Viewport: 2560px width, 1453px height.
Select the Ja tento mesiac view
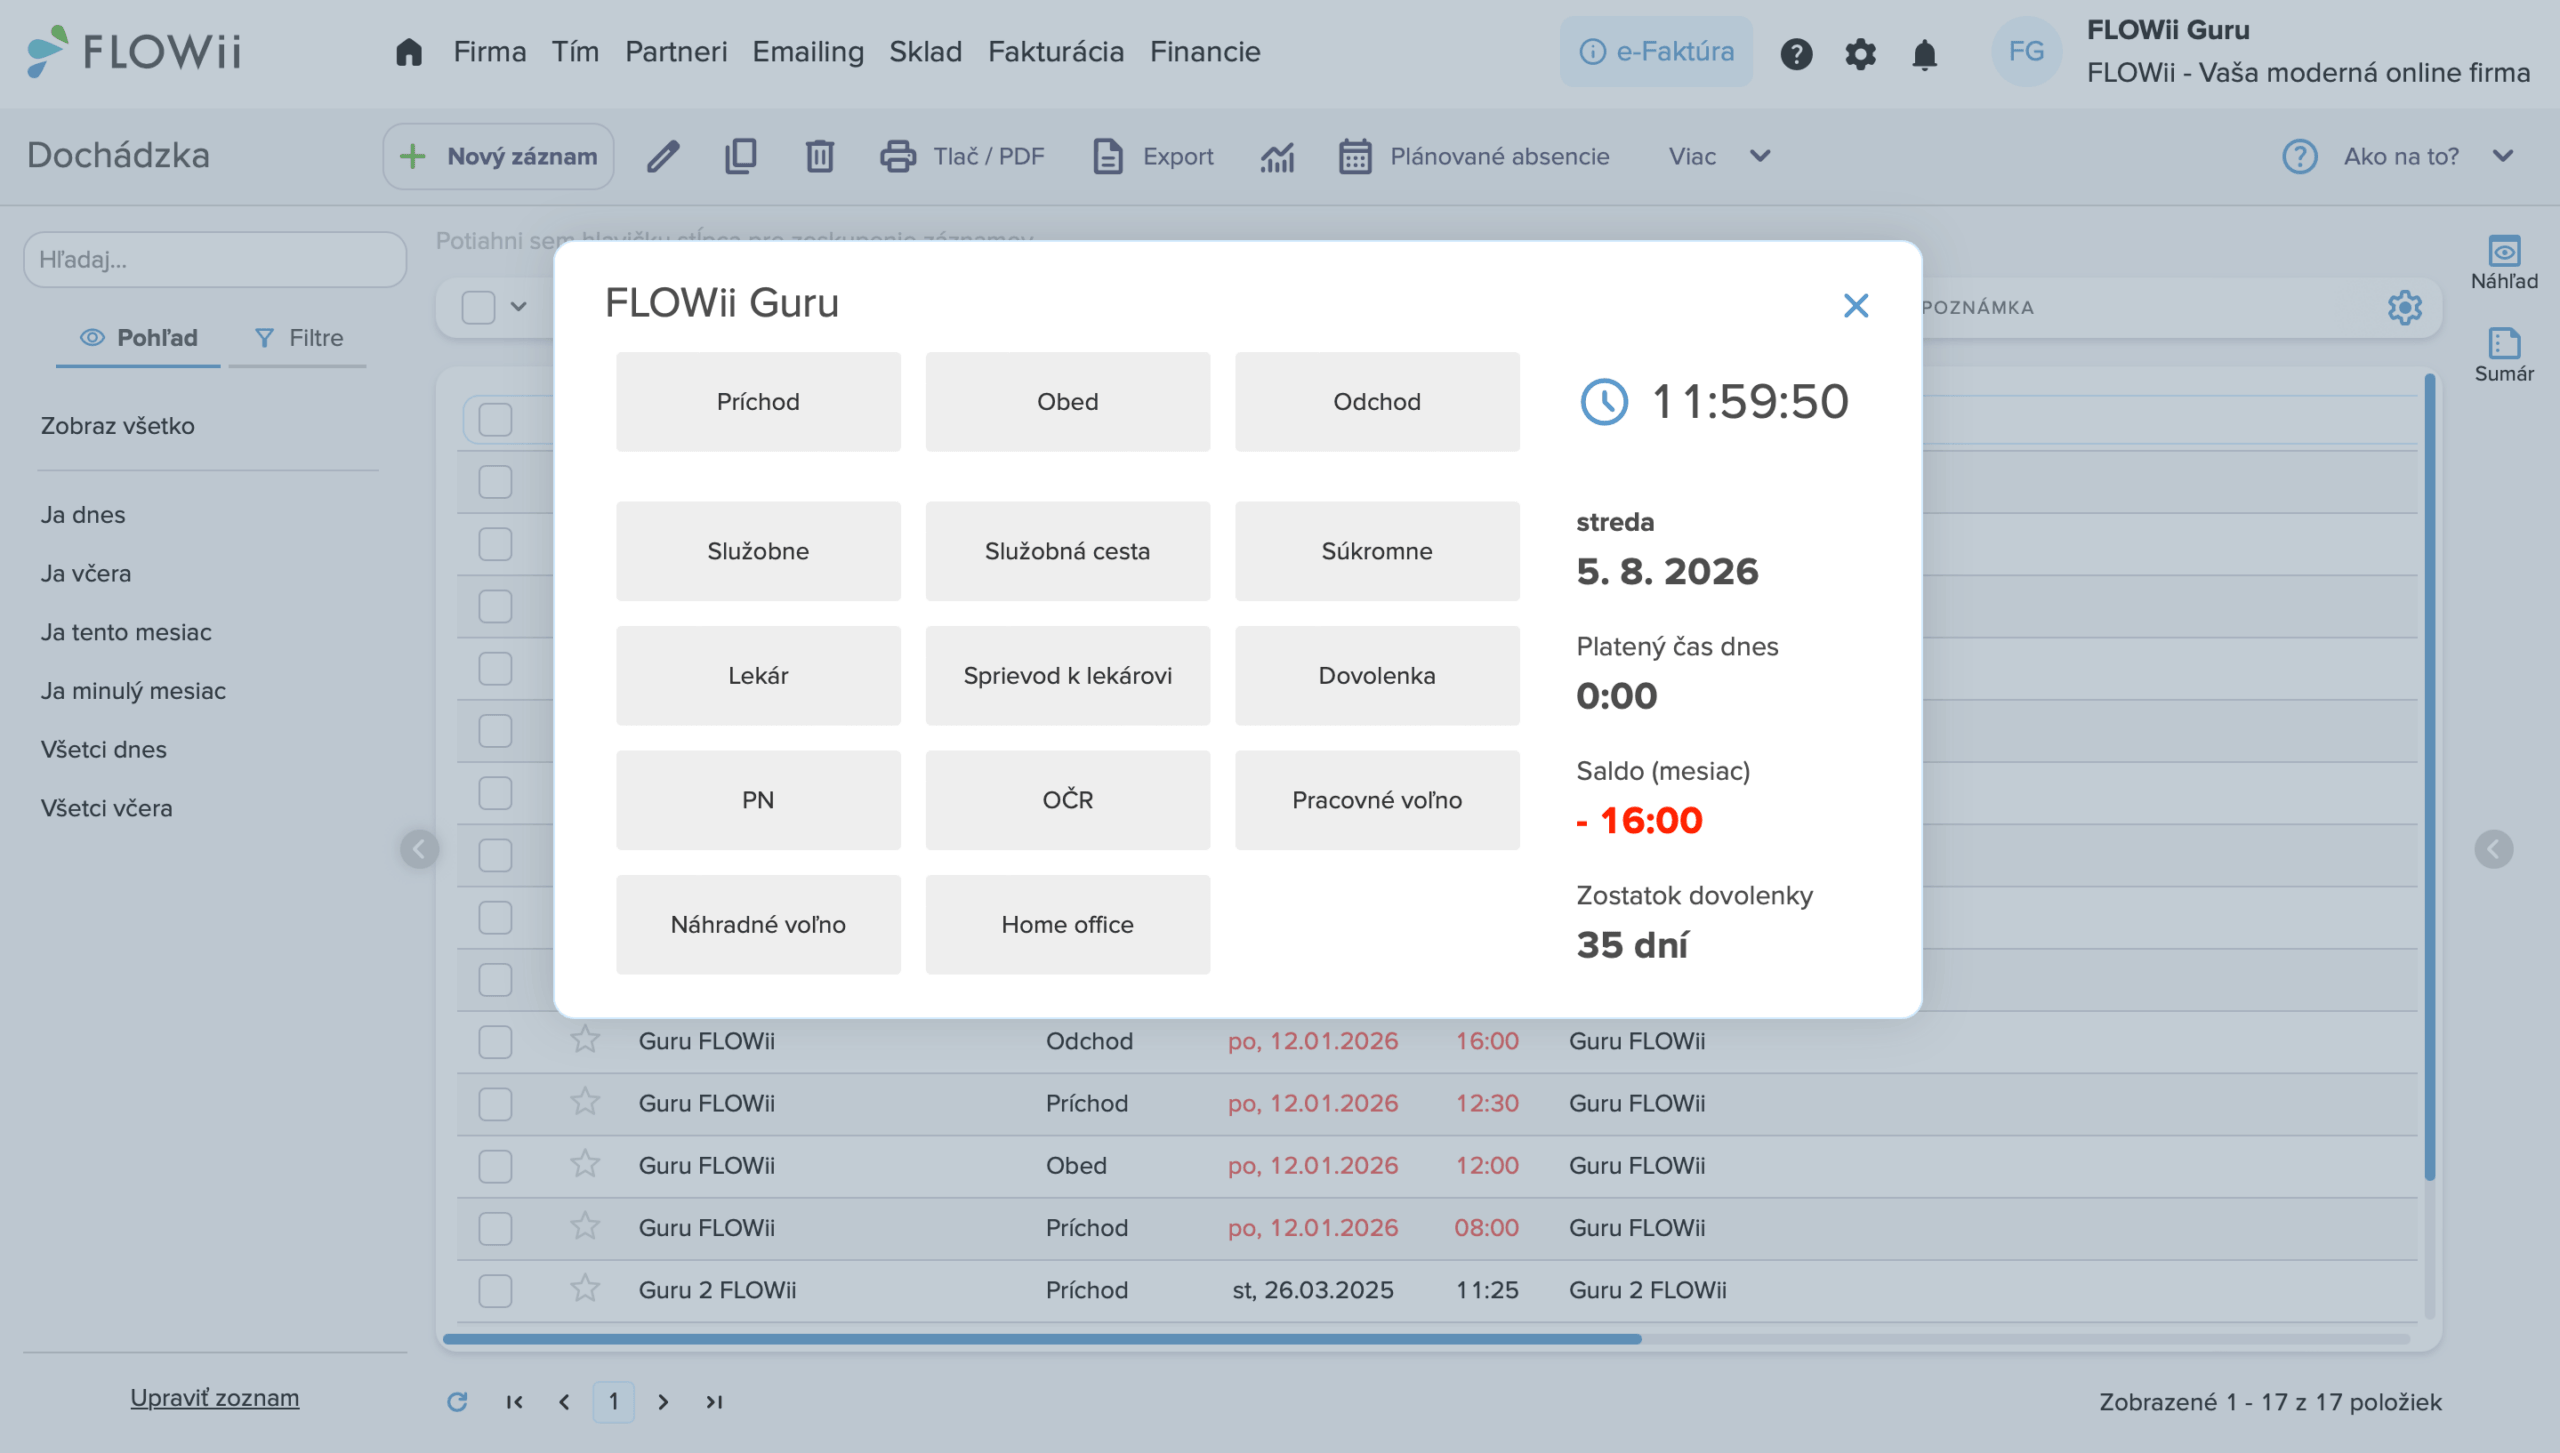[126, 632]
